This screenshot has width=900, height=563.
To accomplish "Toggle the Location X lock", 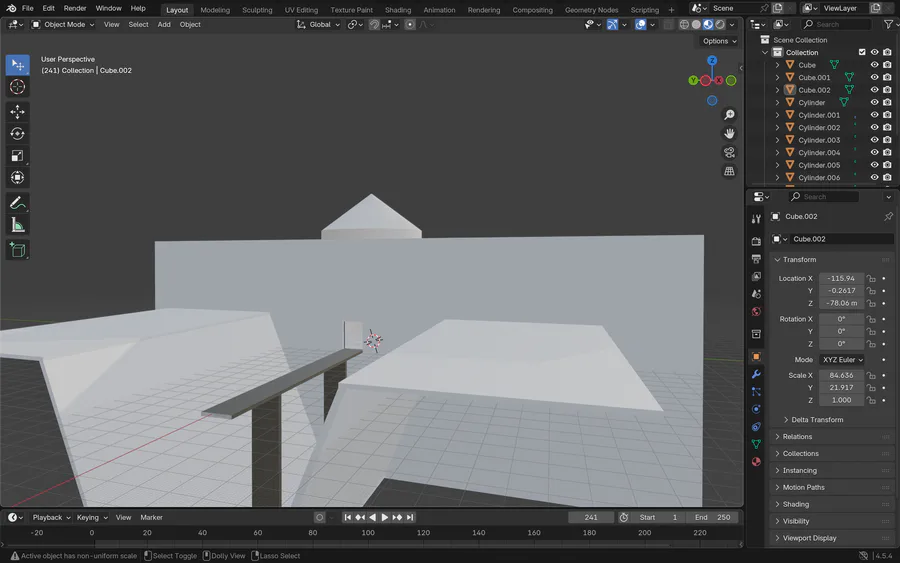I will pos(871,278).
